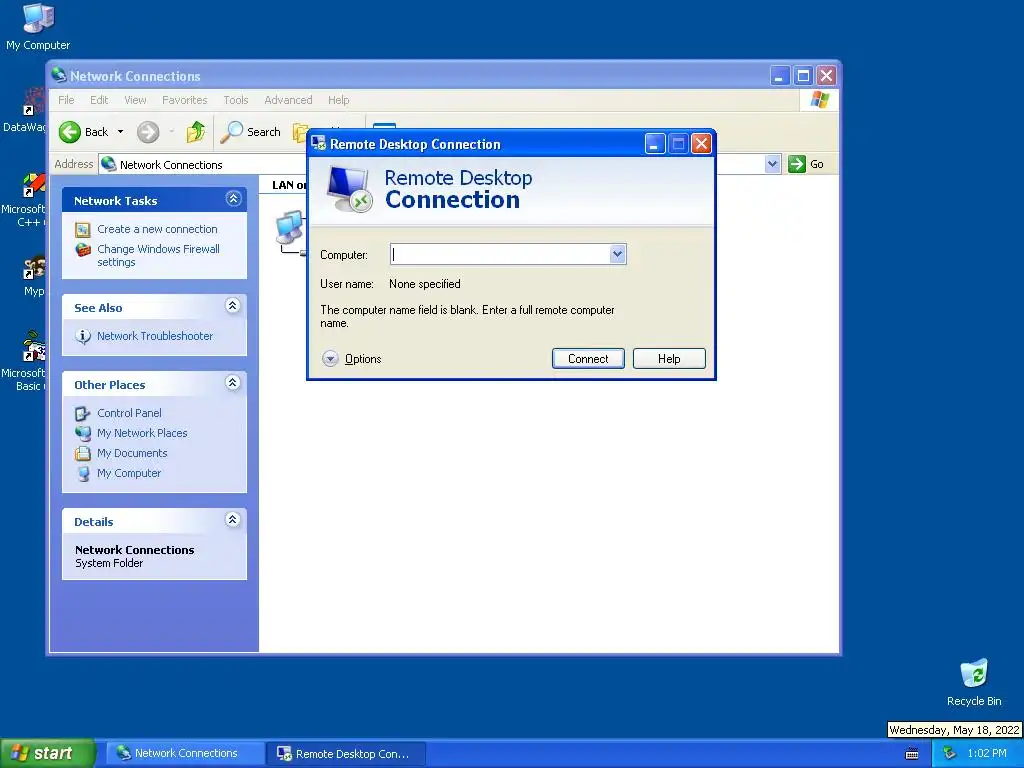Click the green Back arrow icon

(70, 132)
